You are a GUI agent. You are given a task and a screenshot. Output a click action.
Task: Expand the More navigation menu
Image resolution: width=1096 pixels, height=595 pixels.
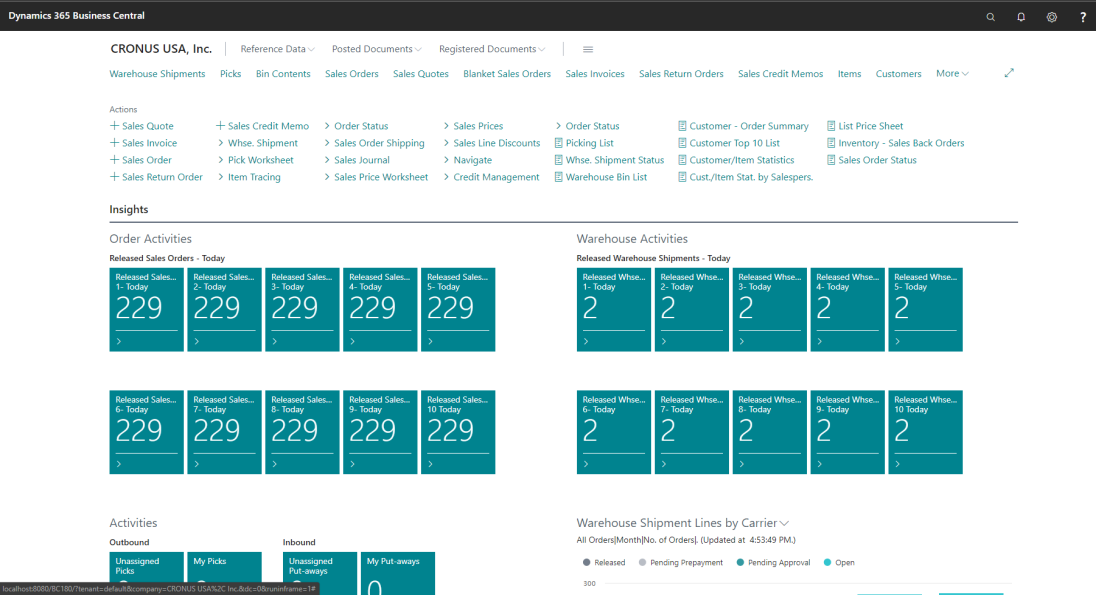[951, 74]
